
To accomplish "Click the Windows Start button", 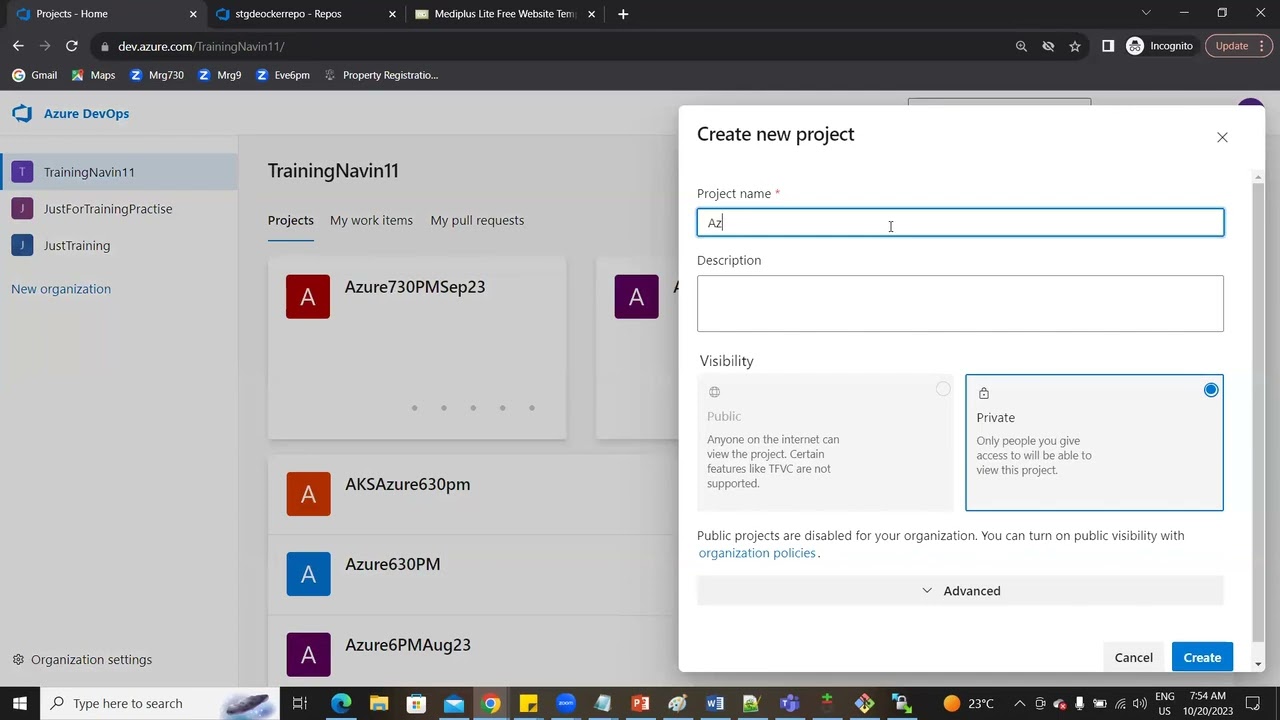I will (x=19, y=703).
